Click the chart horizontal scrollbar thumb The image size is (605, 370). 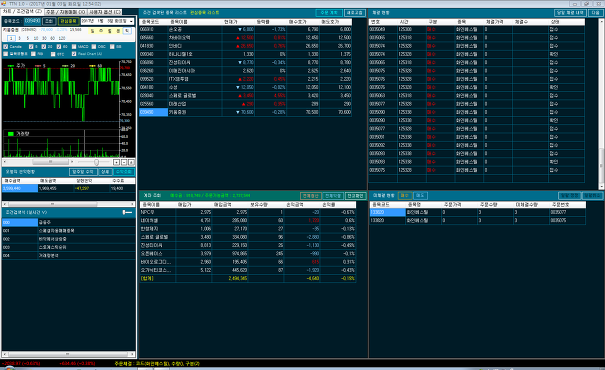(50, 162)
